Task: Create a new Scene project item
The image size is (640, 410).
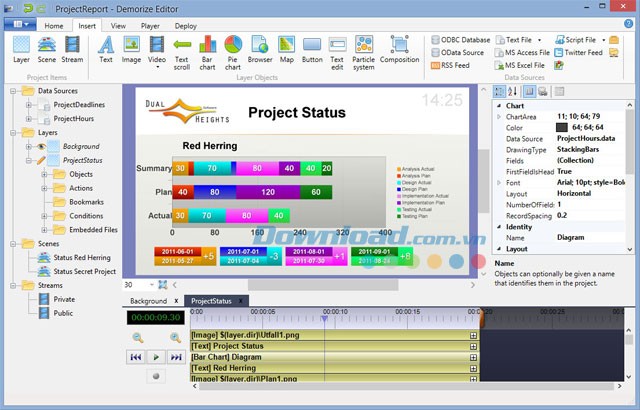Action: click(x=47, y=50)
